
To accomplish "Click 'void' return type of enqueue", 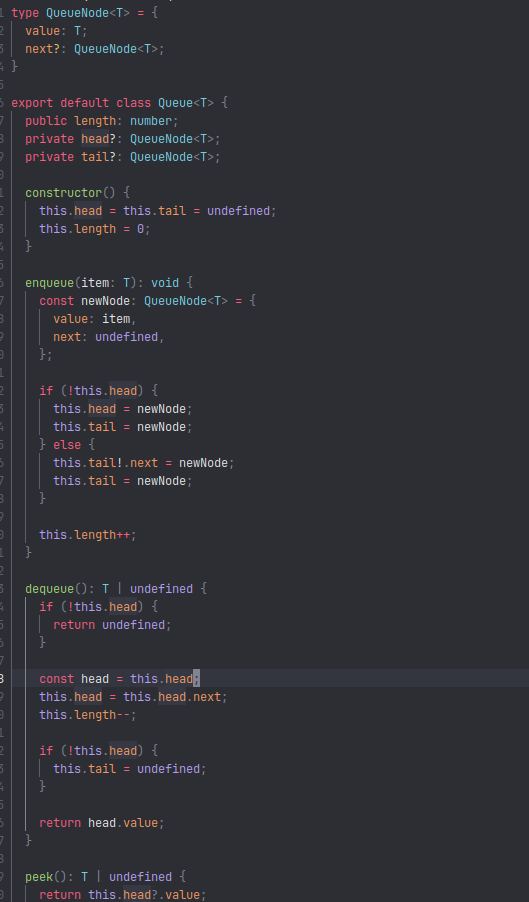I will 164,283.
